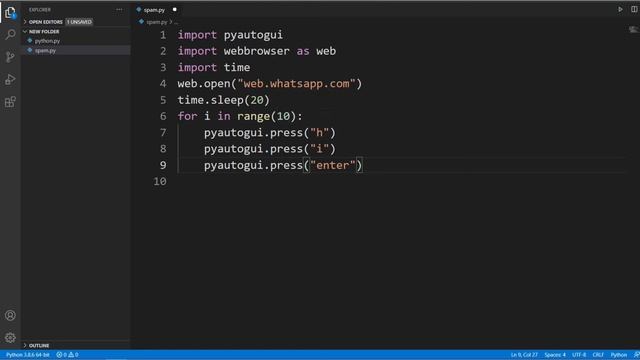Open the Run and Debug view

coord(10,79)
